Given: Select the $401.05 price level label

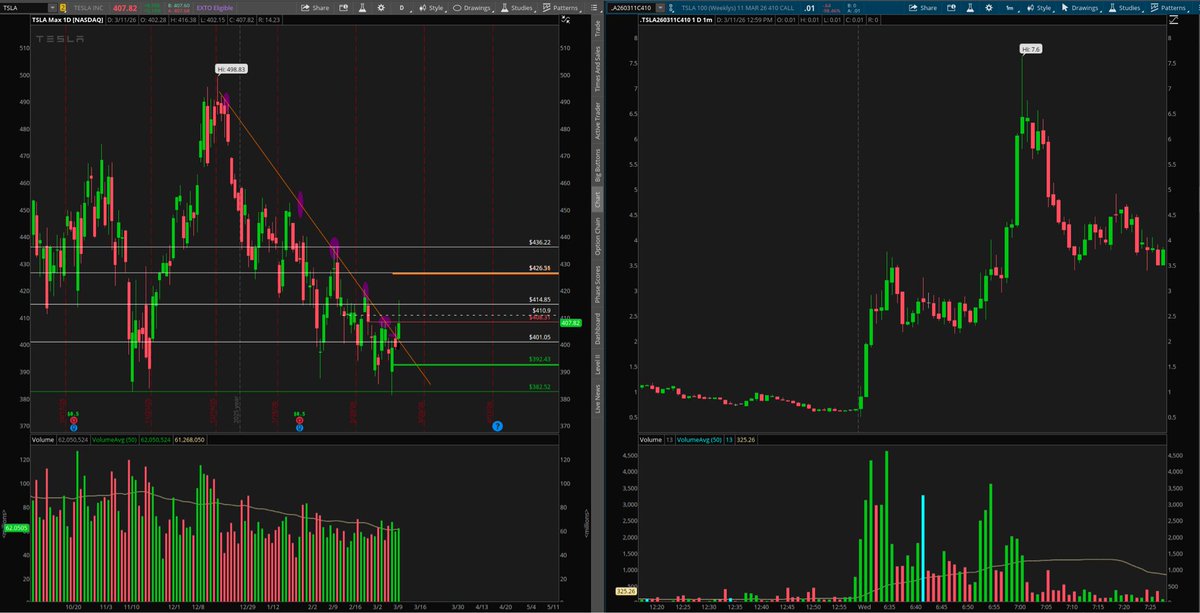Looking at the screenshot, I should click(x=541, y=337).
